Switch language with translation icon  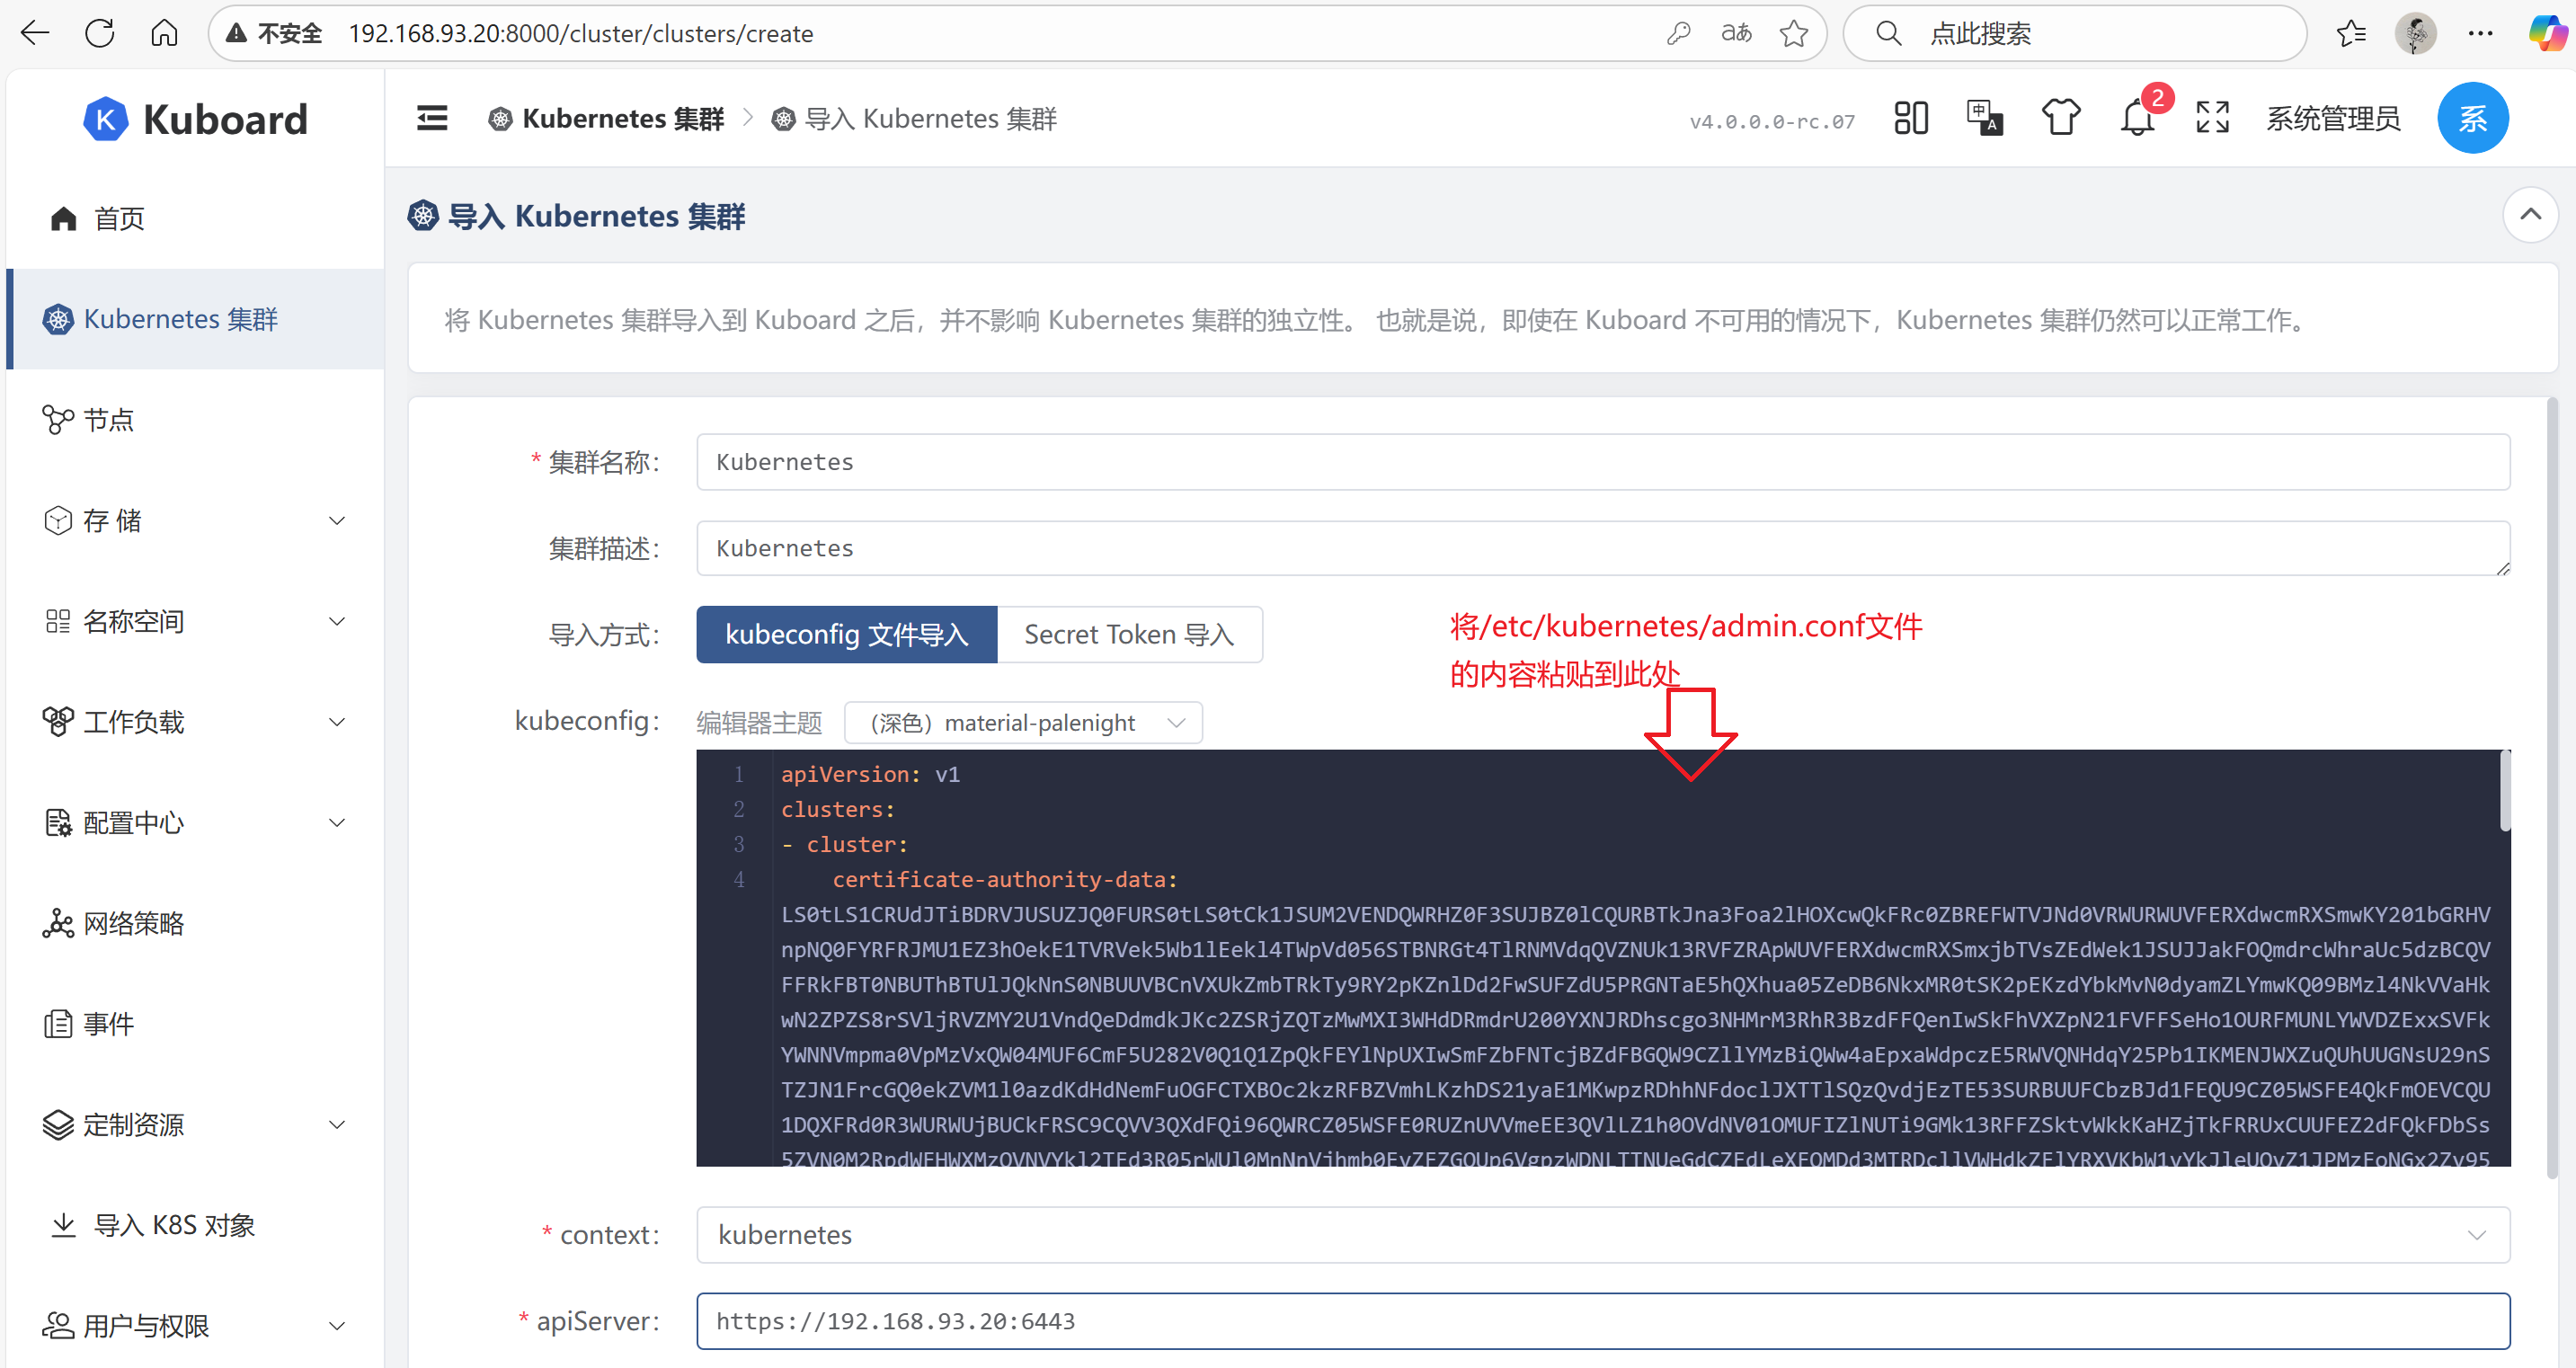pyautogui.click(x=1984, y=118)
